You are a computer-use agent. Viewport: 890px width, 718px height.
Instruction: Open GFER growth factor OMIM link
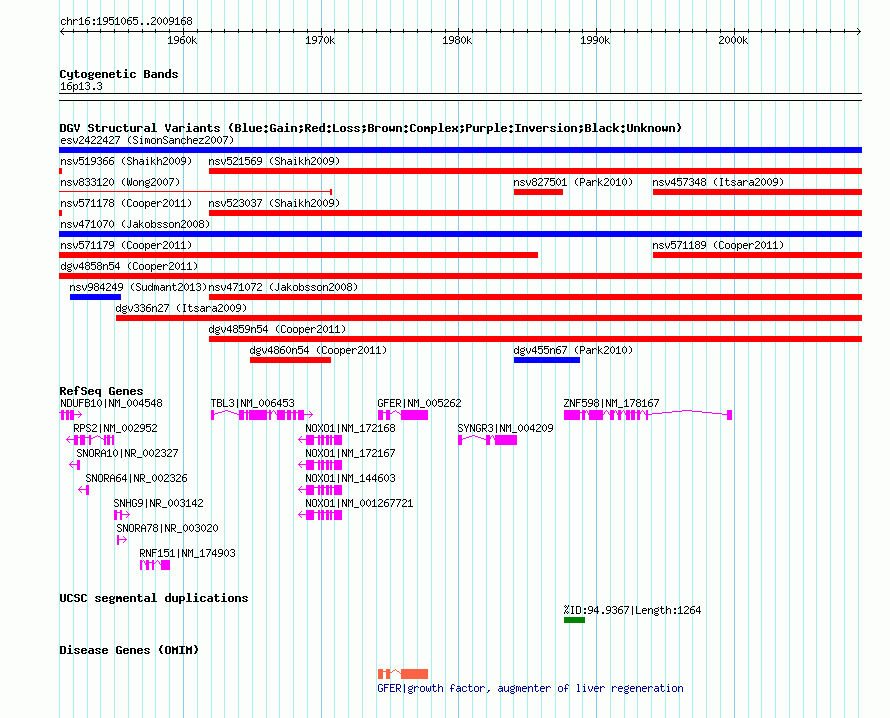[530, 688]
